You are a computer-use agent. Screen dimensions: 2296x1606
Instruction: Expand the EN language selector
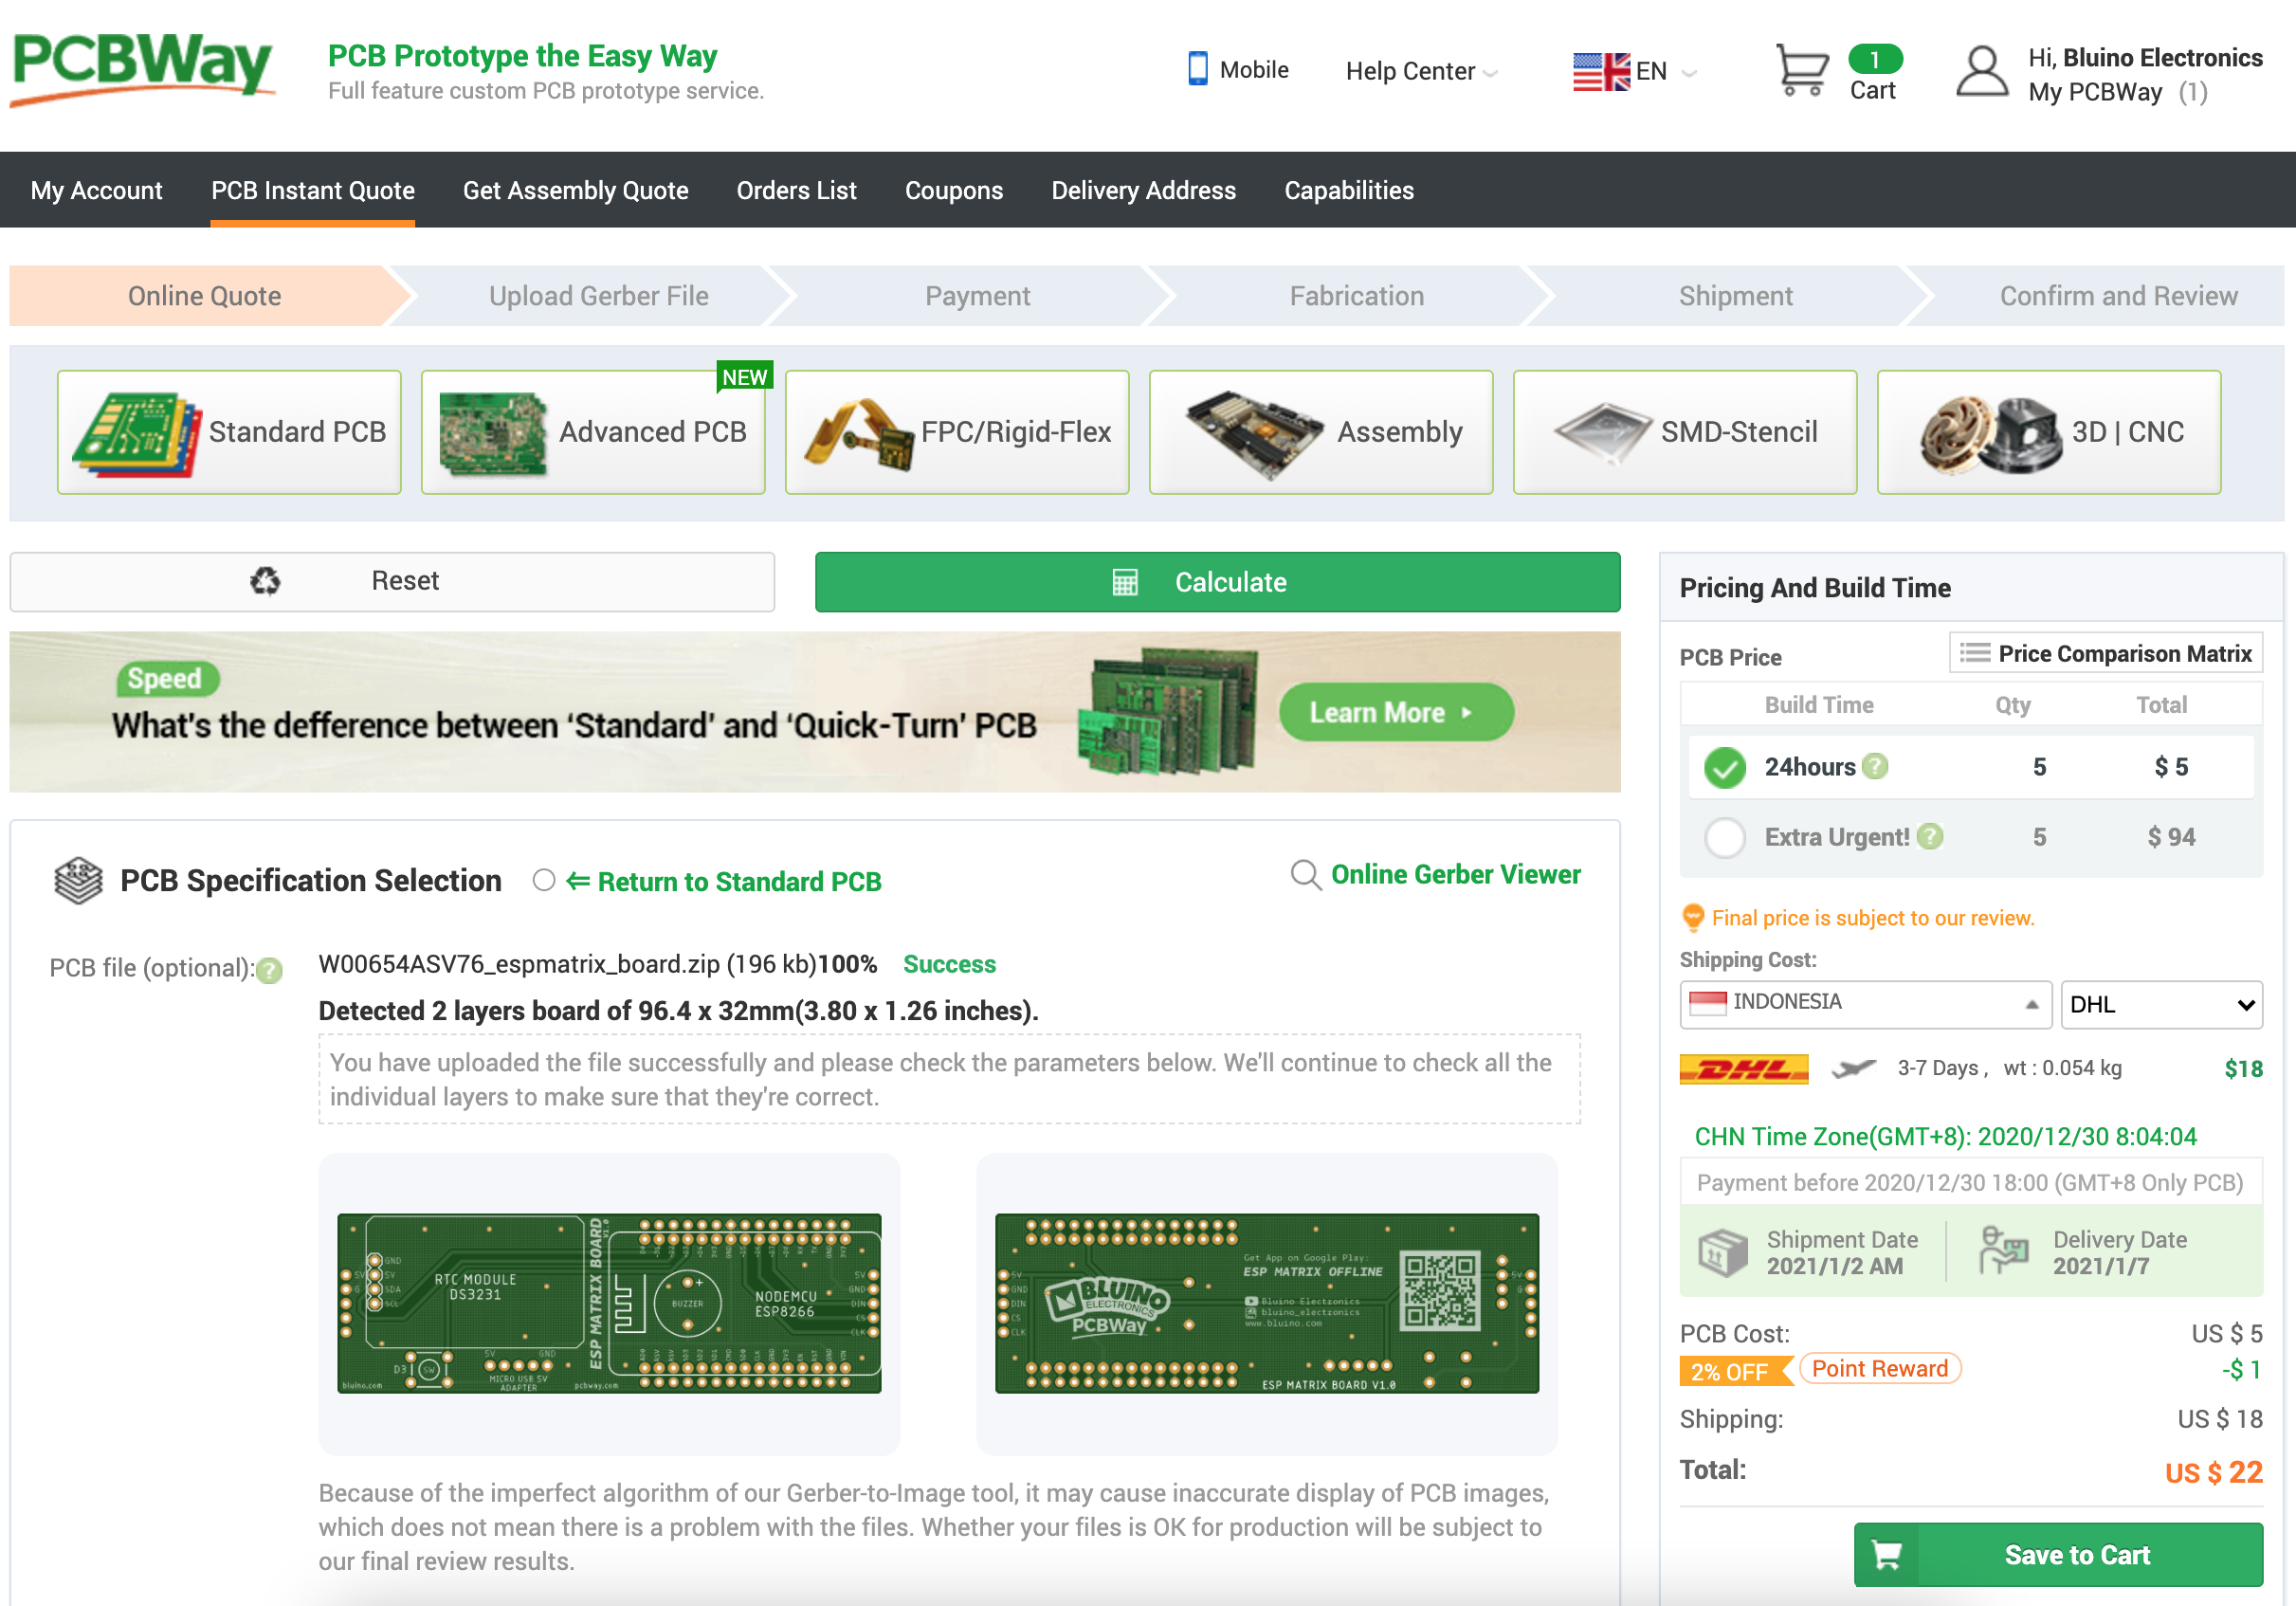click(x=1635, y=71)
